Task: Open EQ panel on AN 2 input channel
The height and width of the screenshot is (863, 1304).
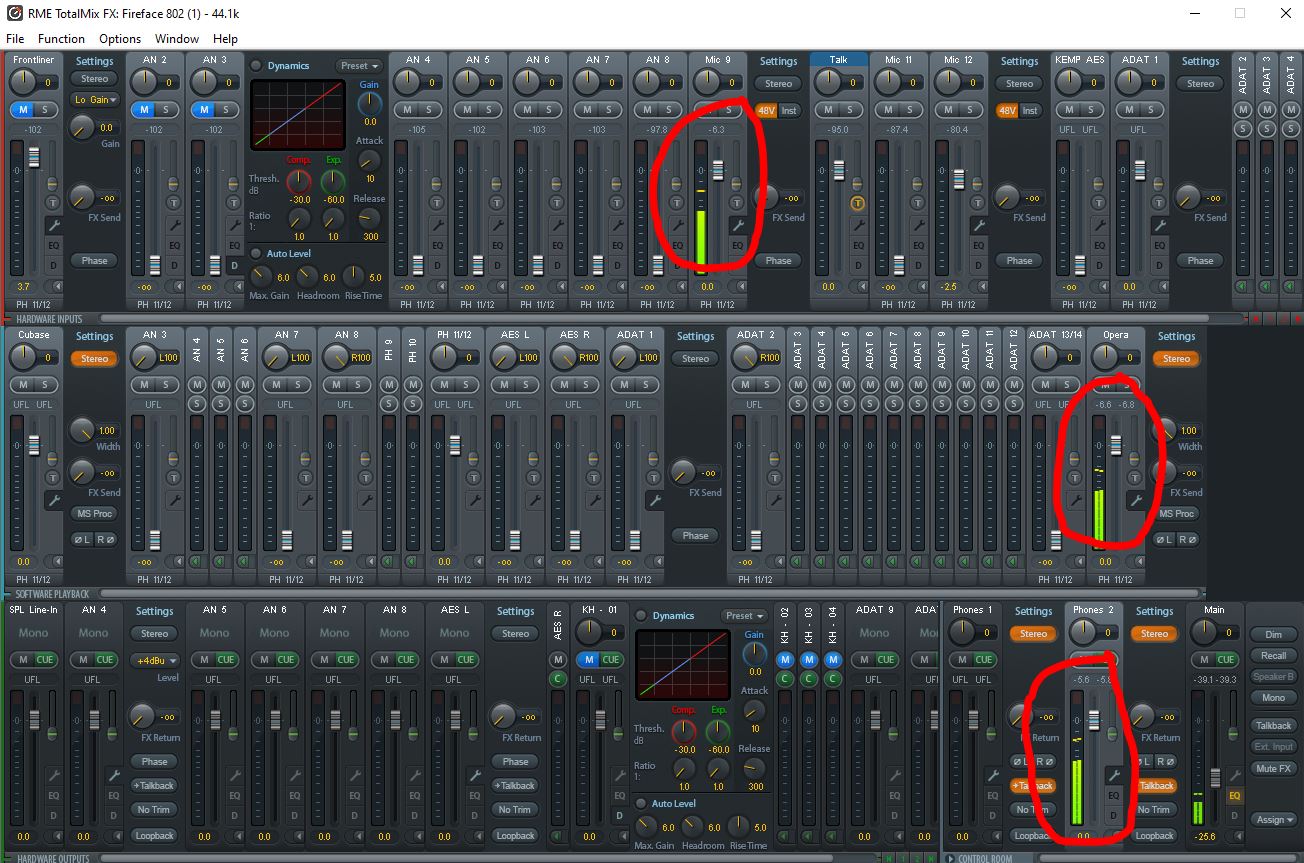Action: (174, 245)
